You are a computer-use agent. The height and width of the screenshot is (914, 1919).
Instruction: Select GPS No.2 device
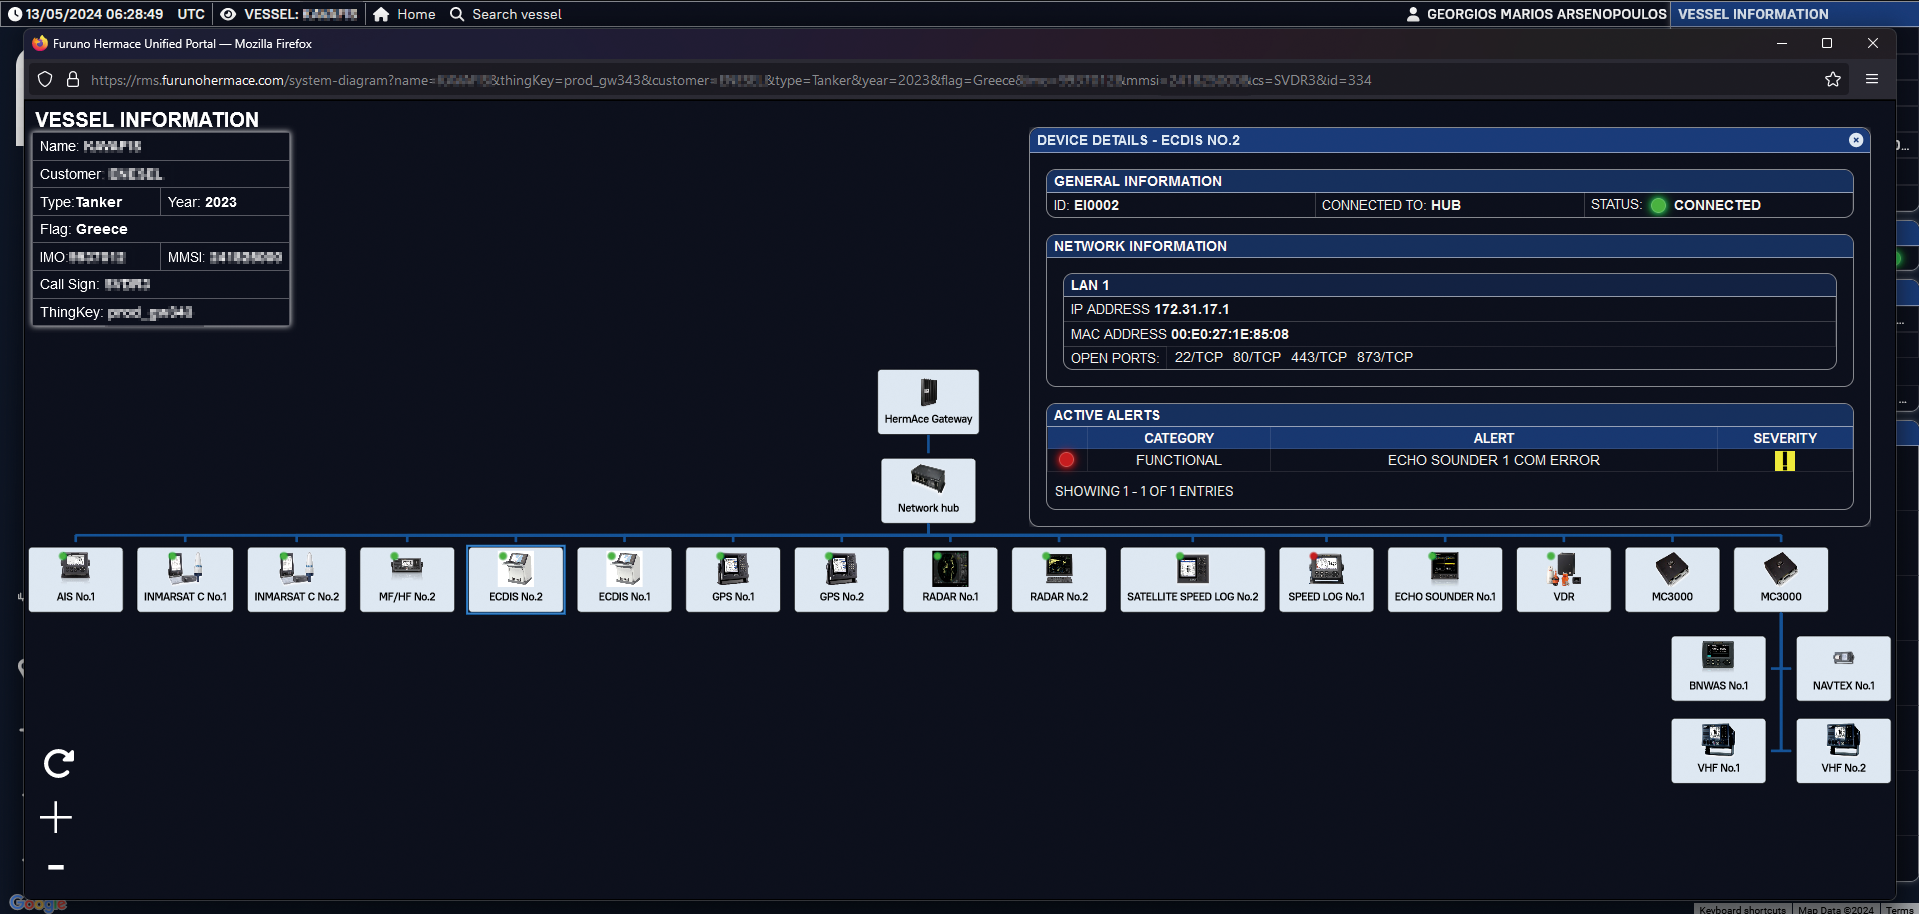click(842, 579)
